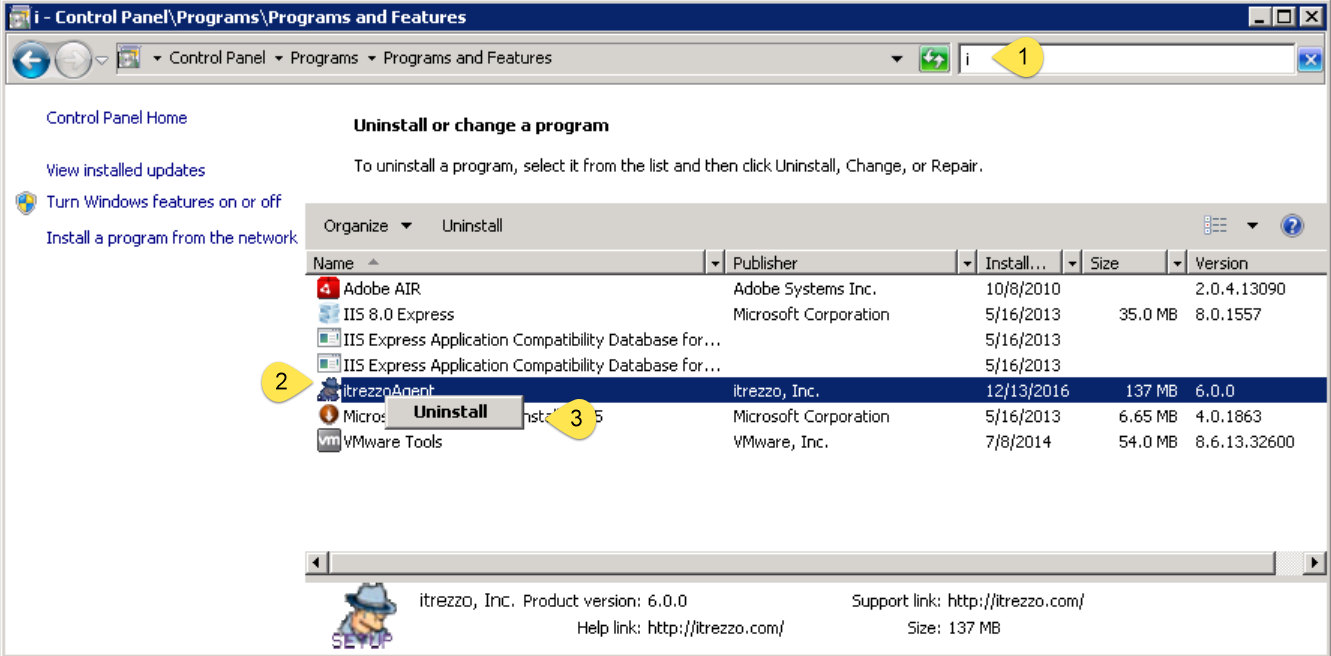
Task: Click inside the search box
Action: click(x=1126, y=59)
